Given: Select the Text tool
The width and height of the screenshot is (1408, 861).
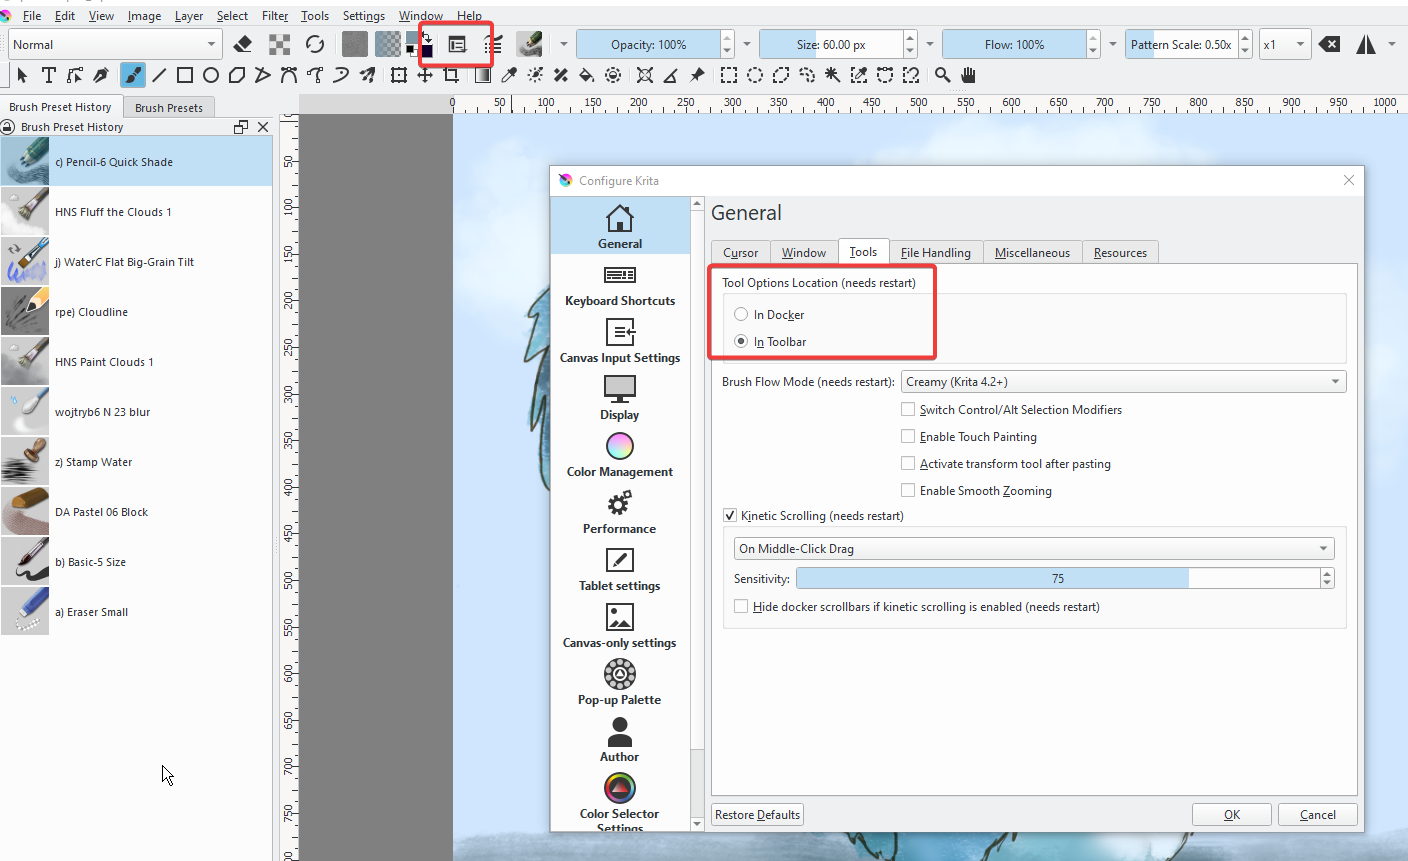Looking at the screenshot, I should click(x=48, y=75).
